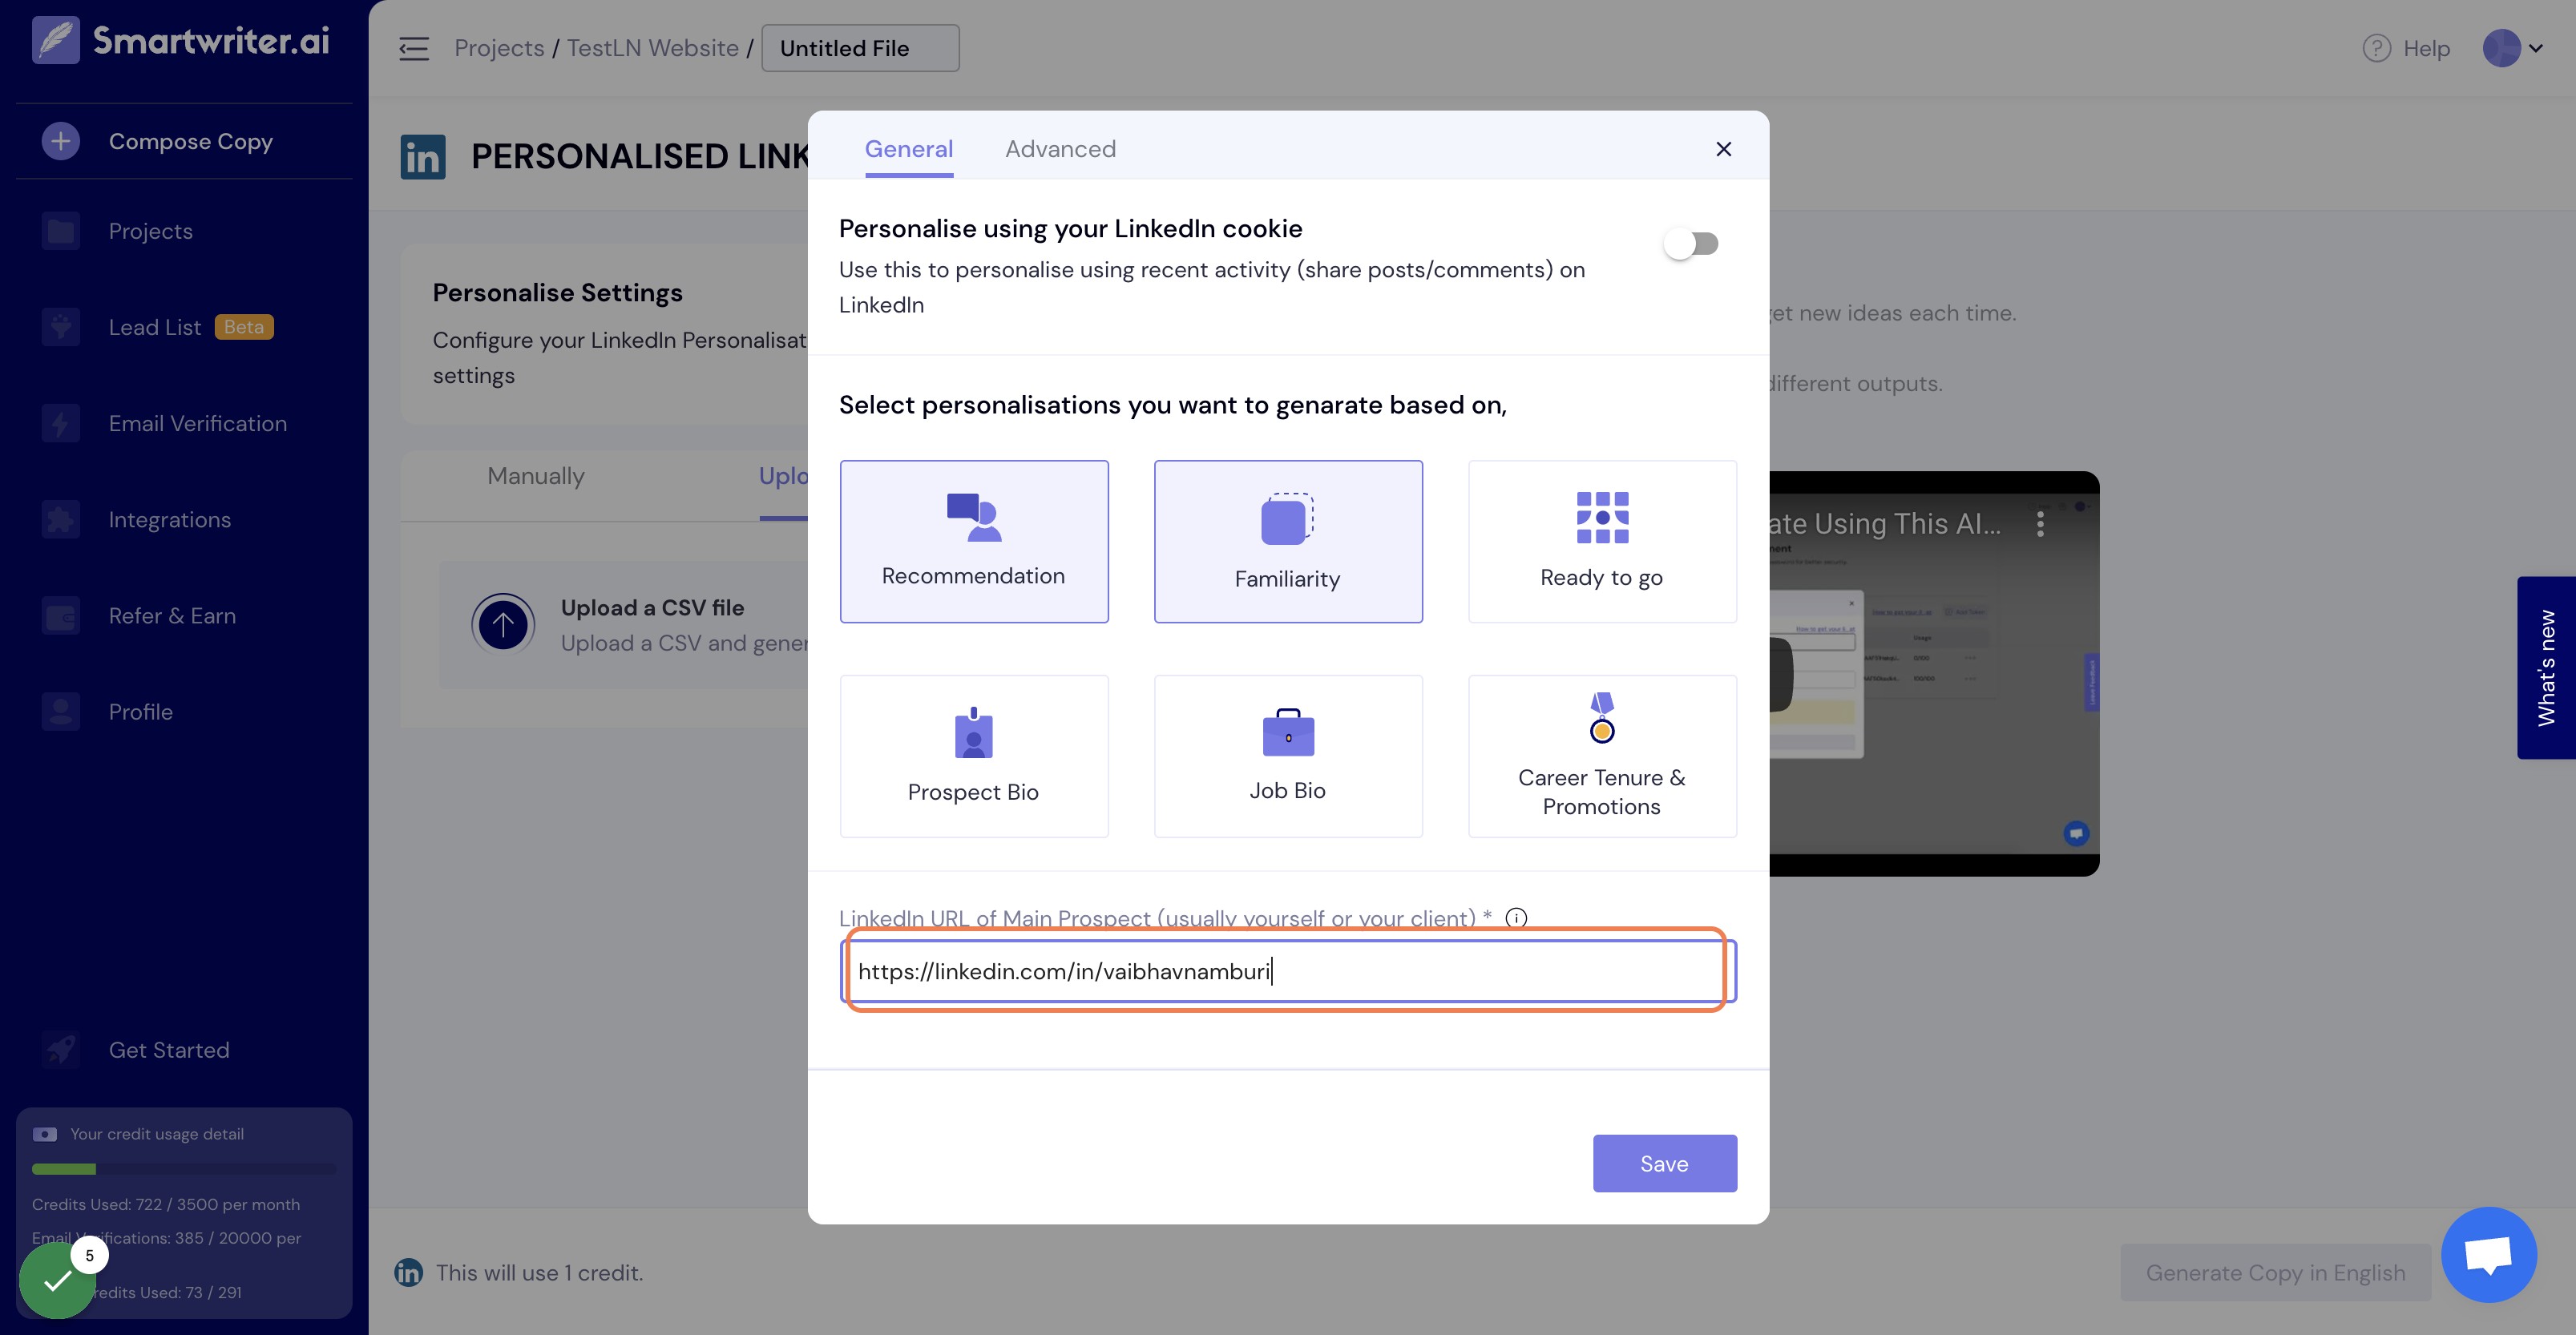The image size is (2576, 1335).
Task: Enable the Ready to go personalisation
Action: point(1602,541)
